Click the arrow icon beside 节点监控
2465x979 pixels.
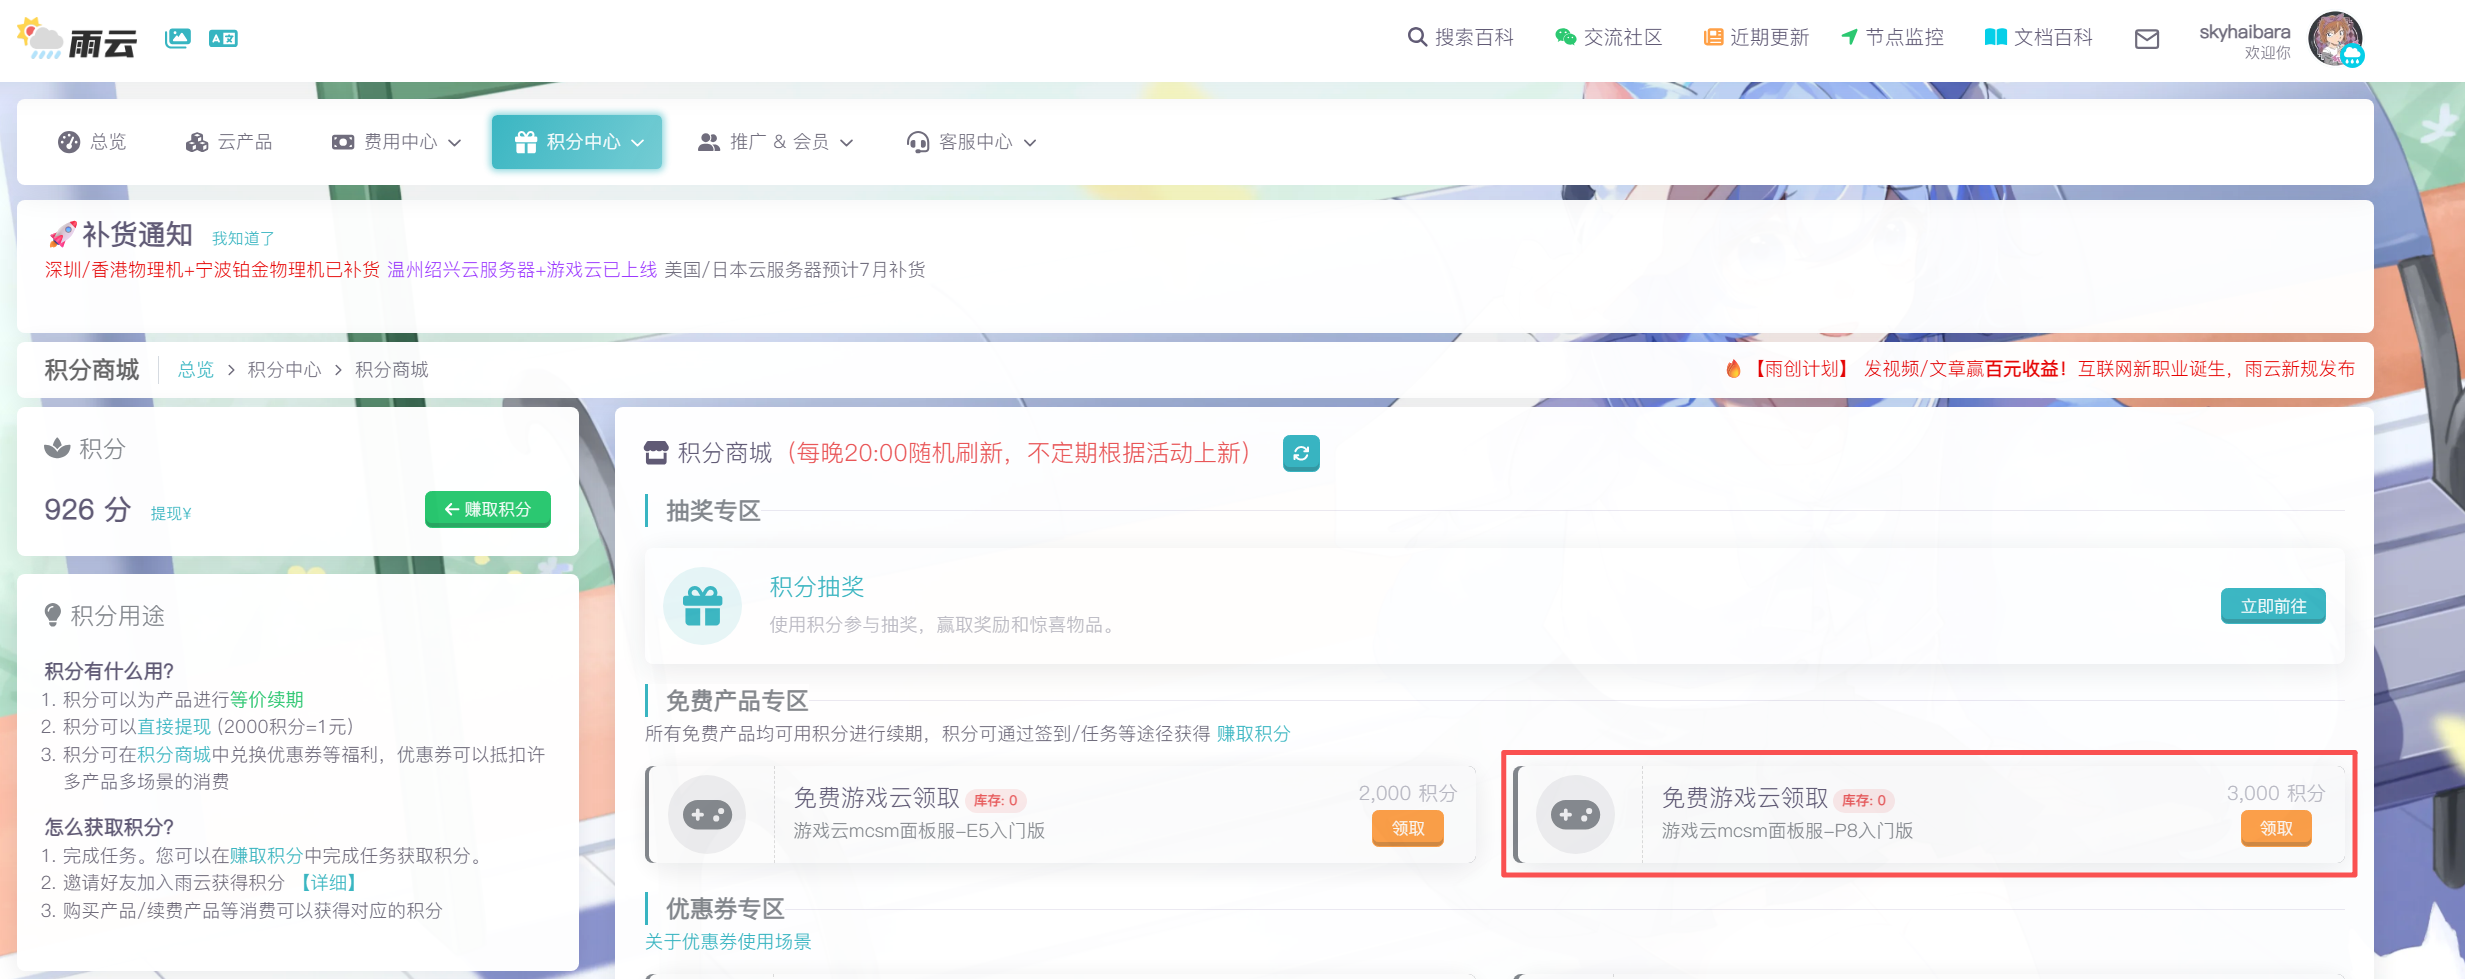coord(1850,37)
